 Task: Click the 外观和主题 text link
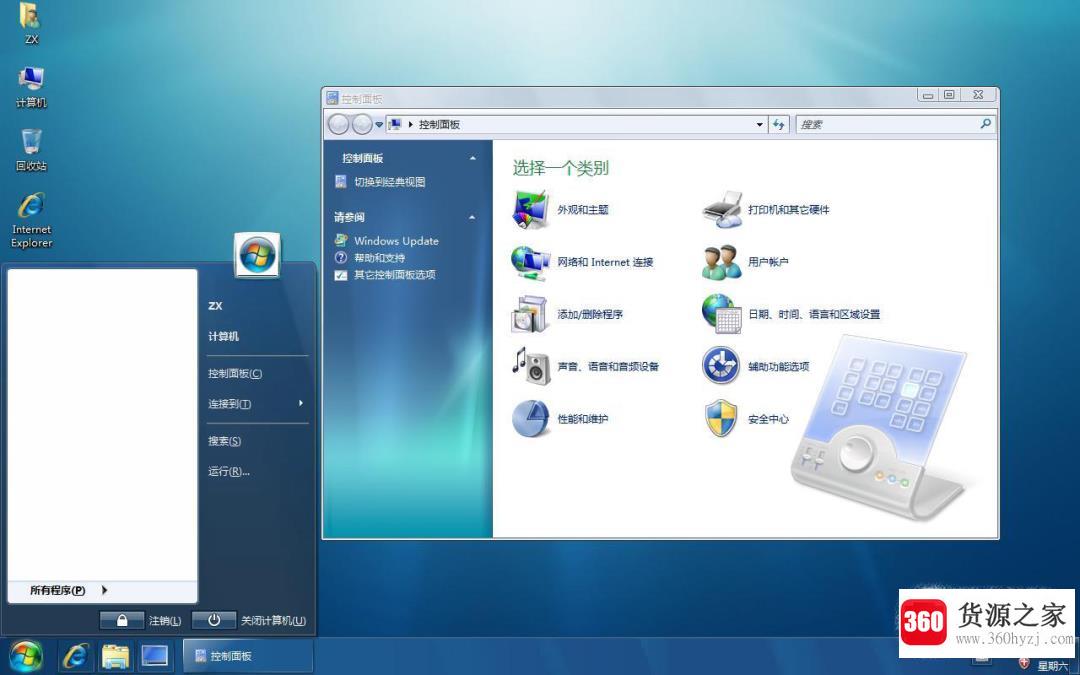tap(583, 209)
